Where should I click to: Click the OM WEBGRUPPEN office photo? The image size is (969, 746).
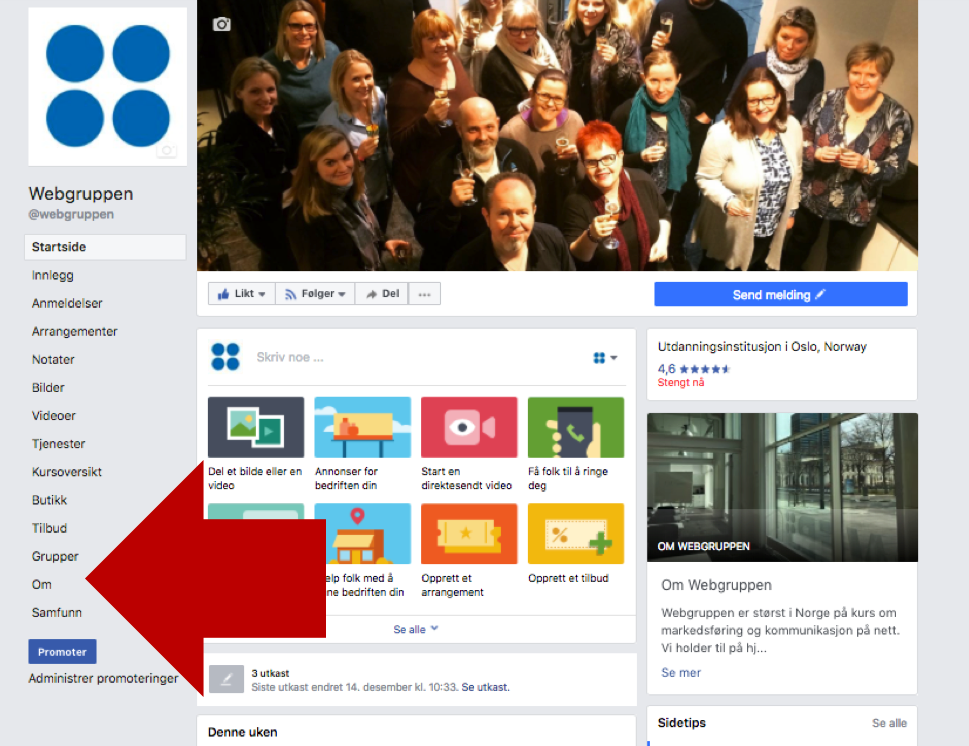click(x=782, y=487)
